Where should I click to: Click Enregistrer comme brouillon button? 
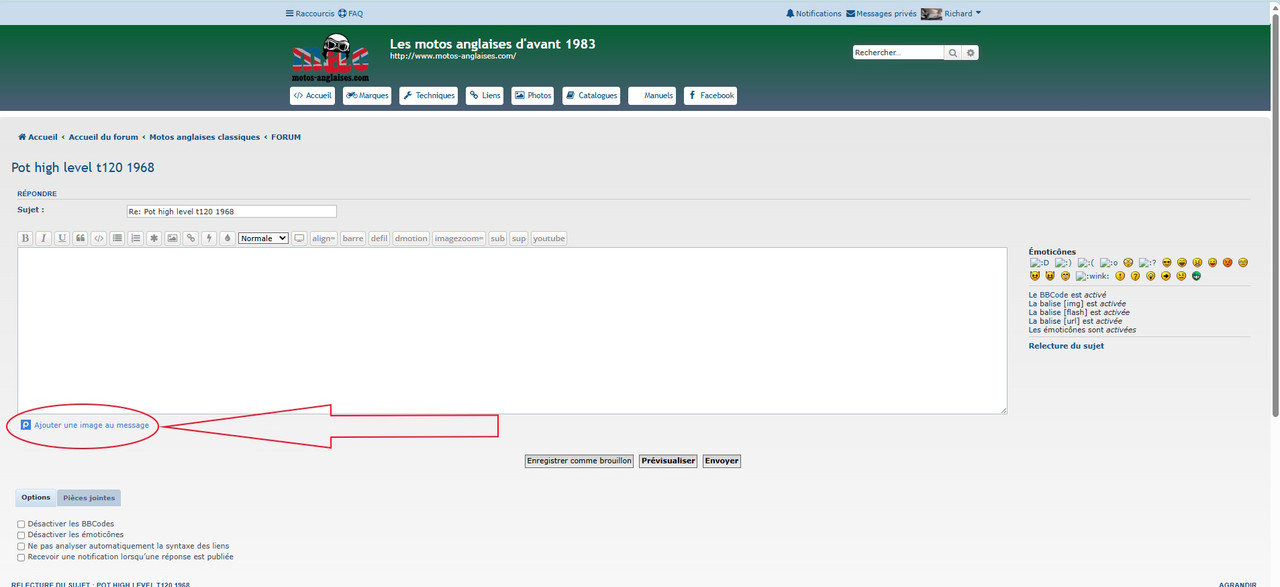click(580, 461)
